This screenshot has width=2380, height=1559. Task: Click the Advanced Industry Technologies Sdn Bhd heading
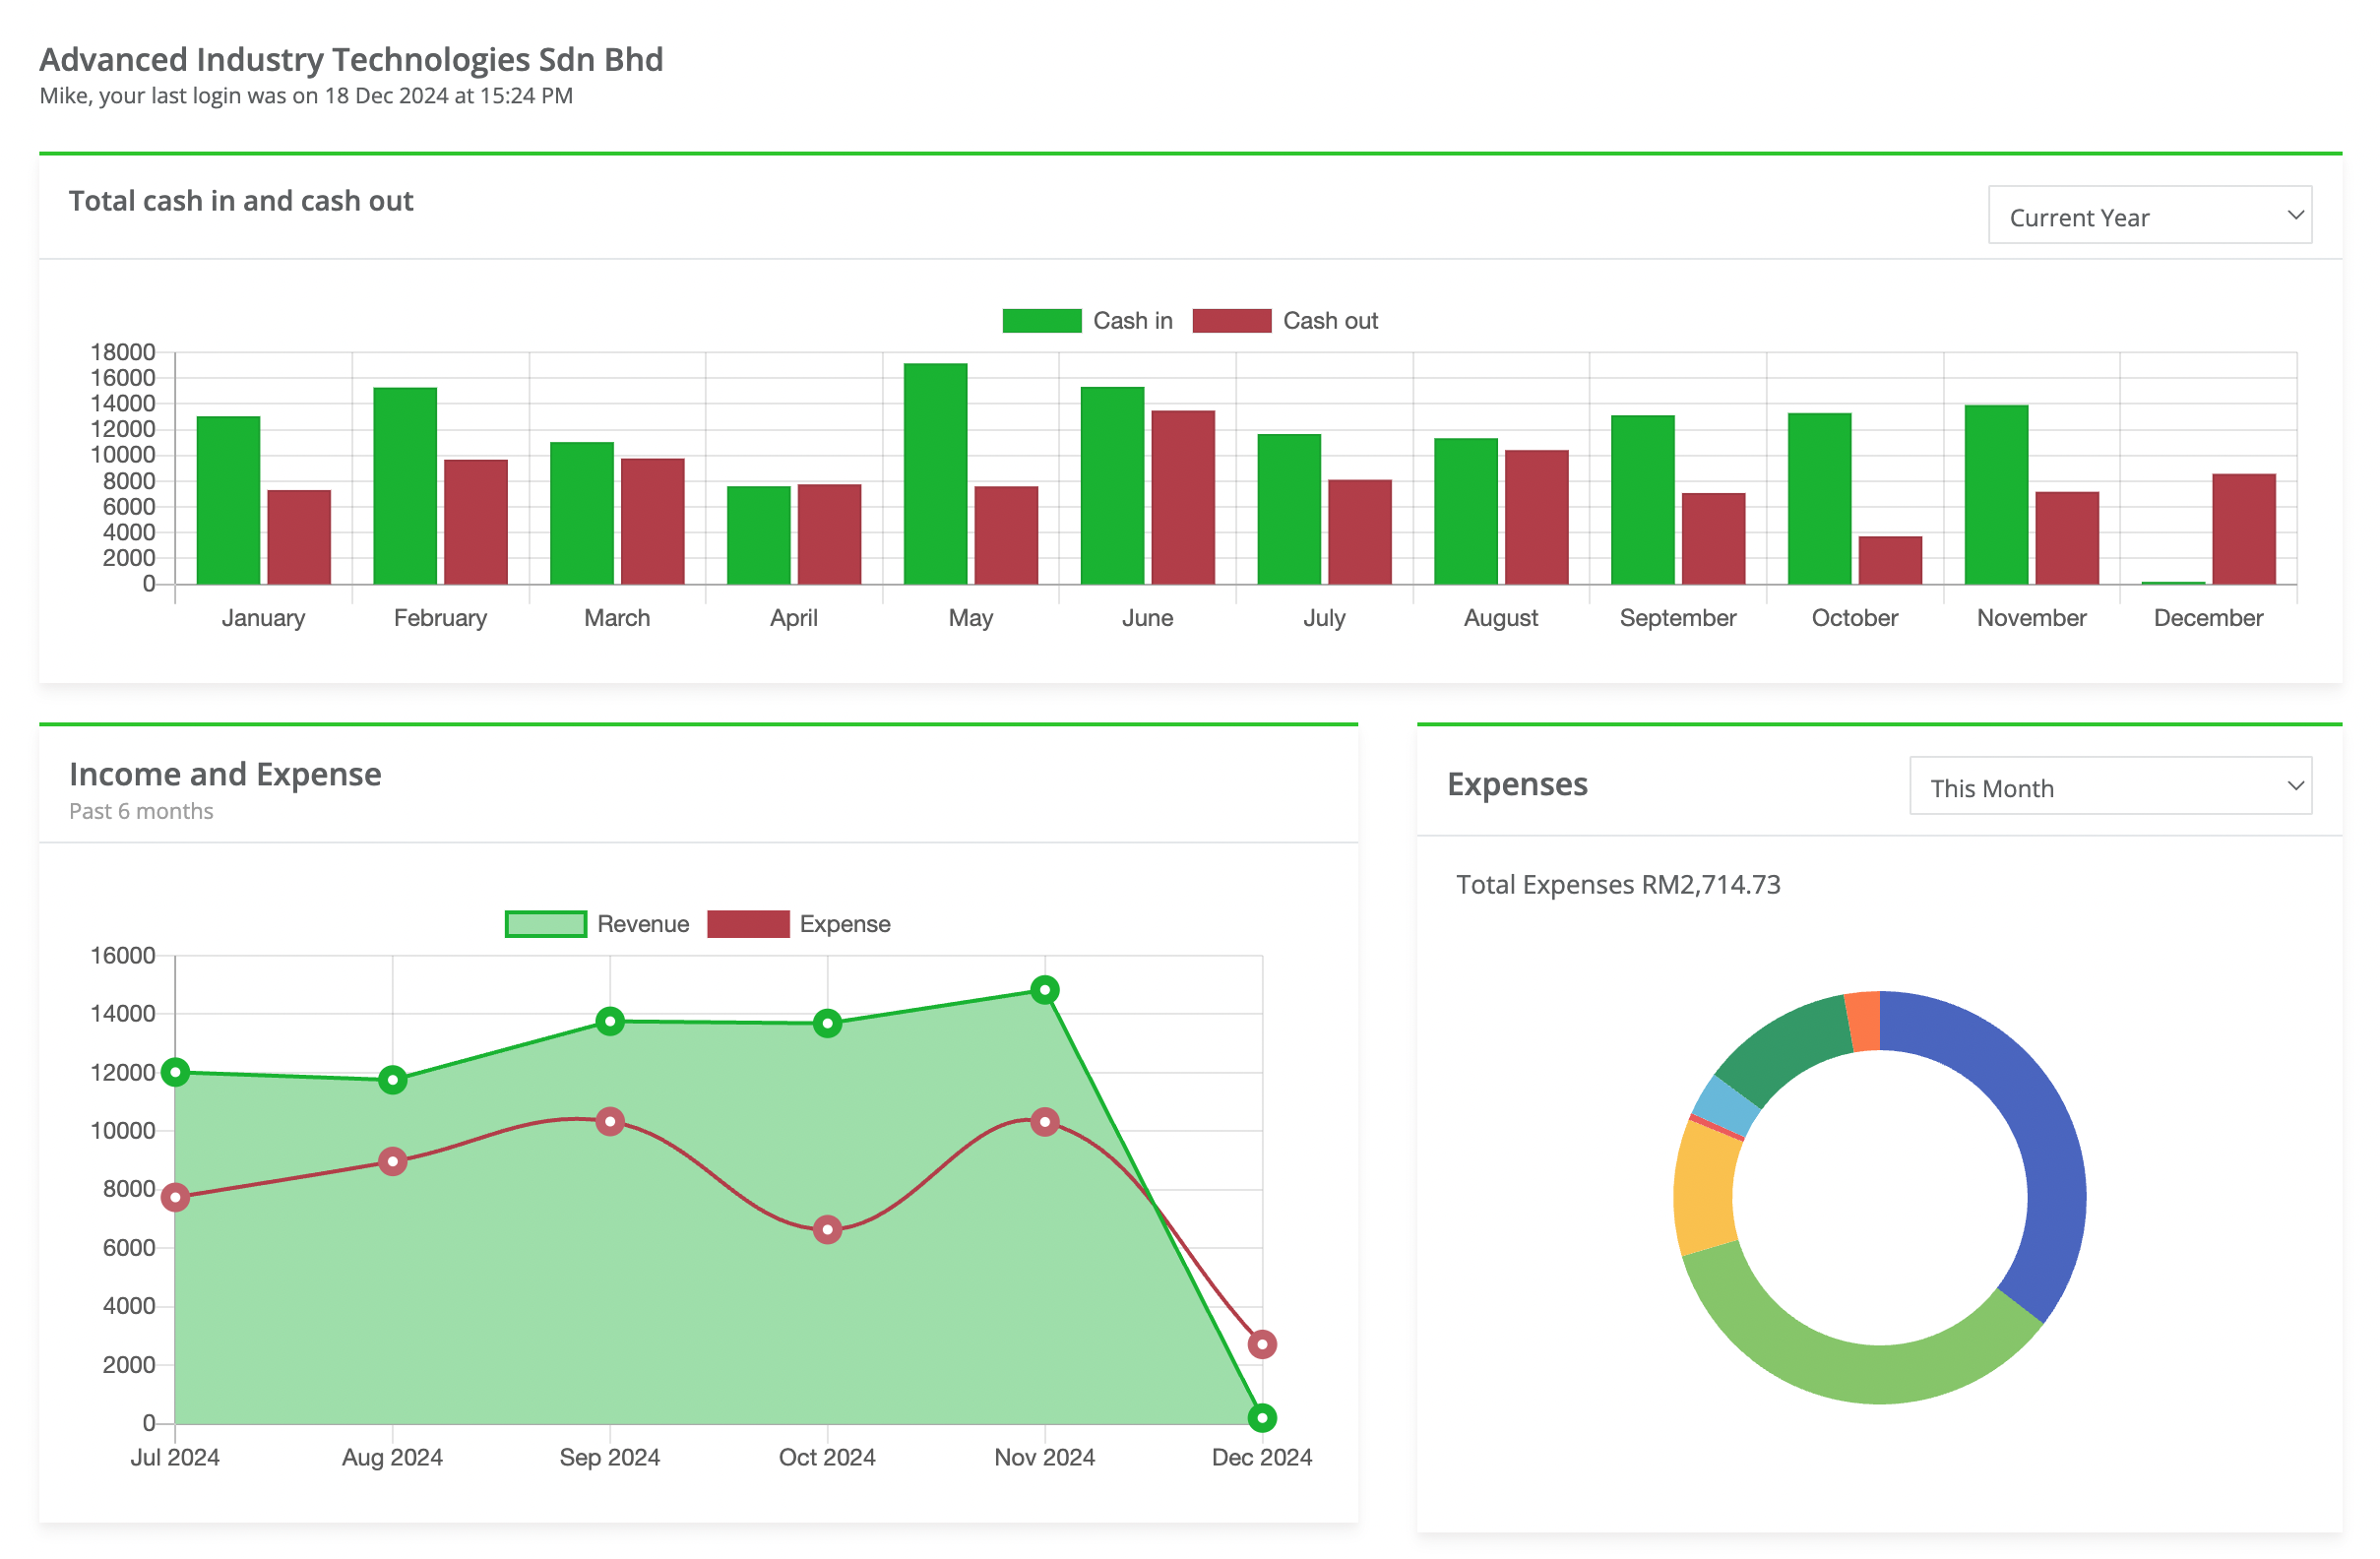coord(350,59)
